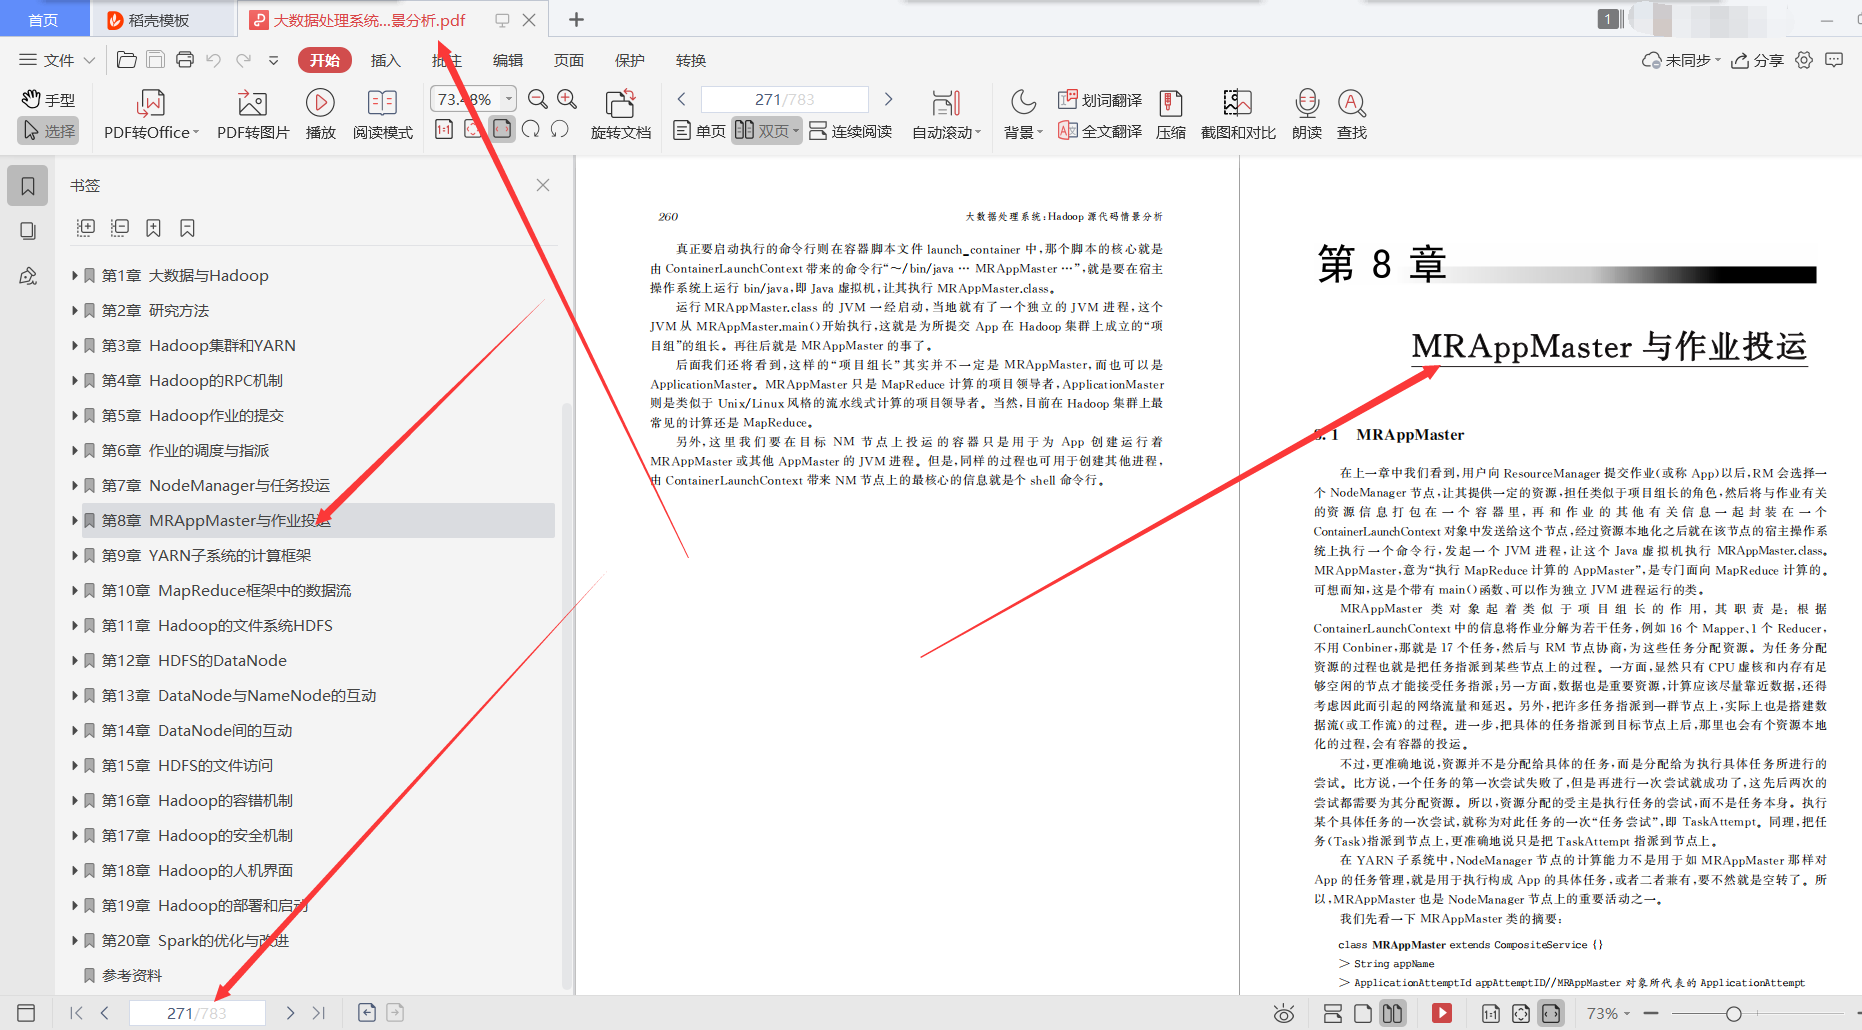
Task: Jump to first page in status bar
Action: click(x=76, y=1013)
